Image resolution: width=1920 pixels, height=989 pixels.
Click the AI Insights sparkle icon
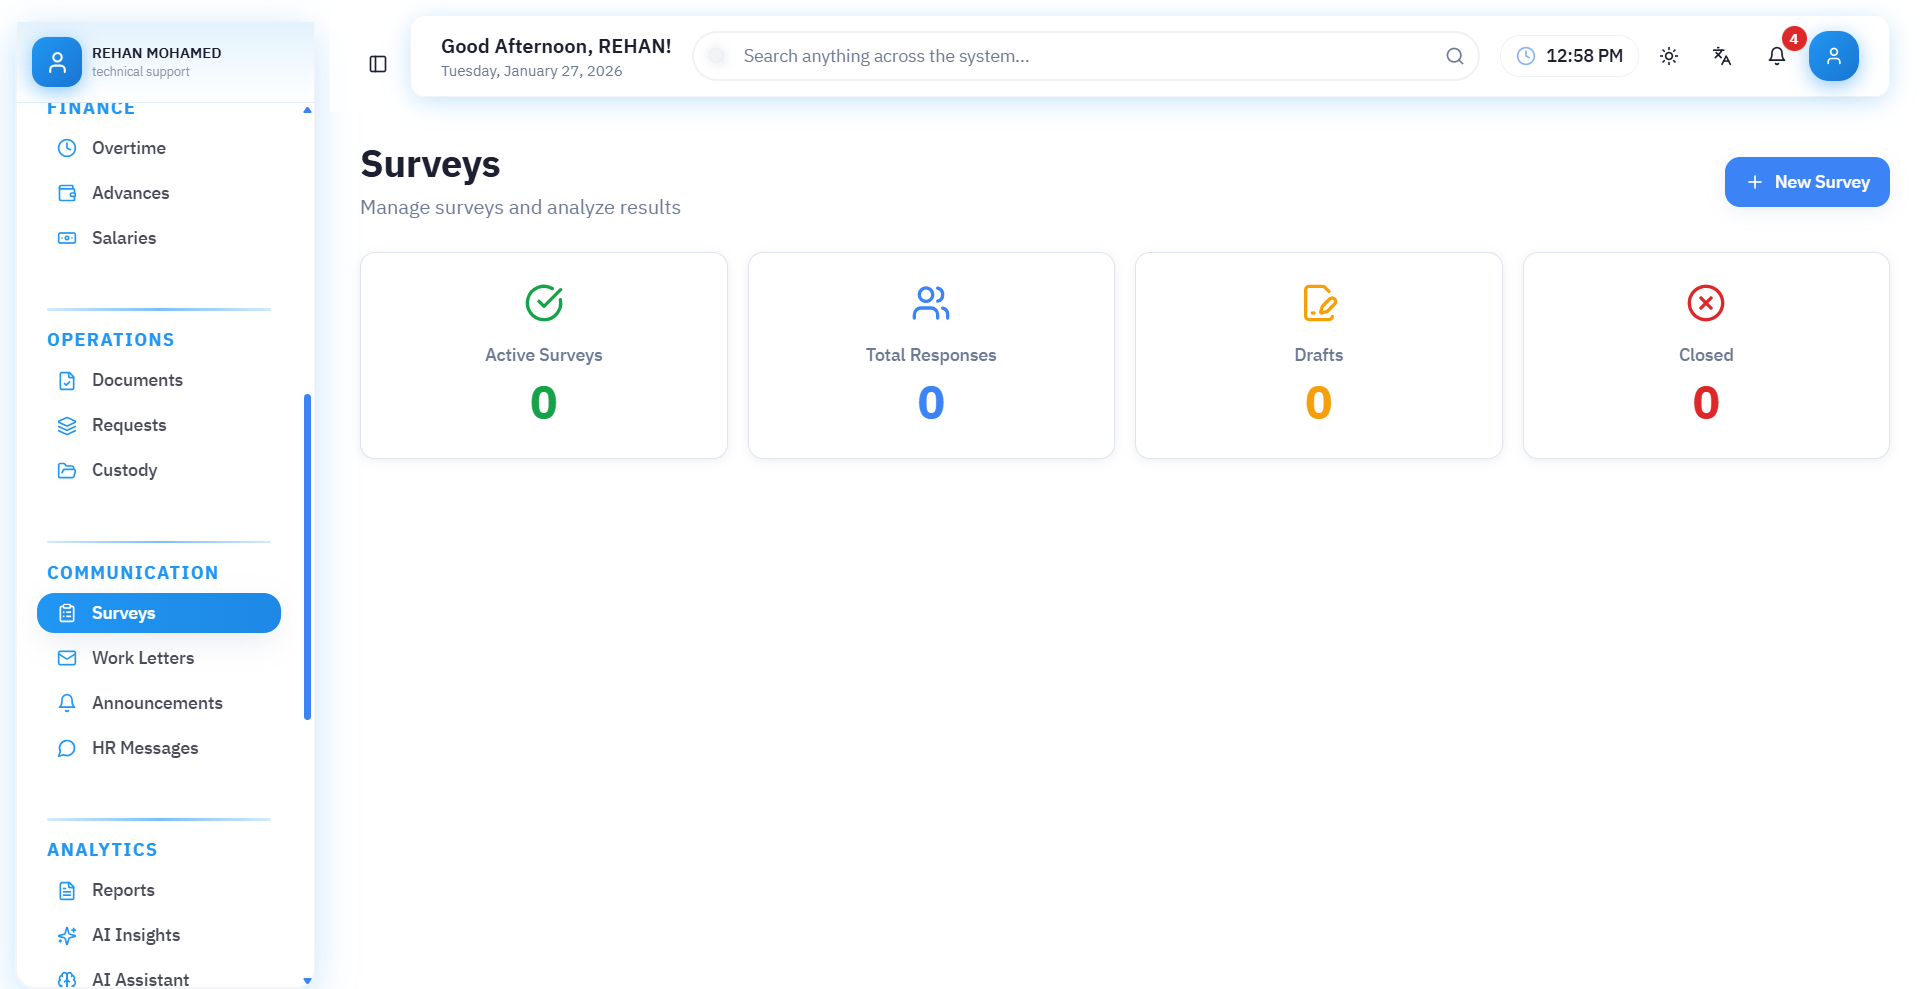(x=67, y=935)
